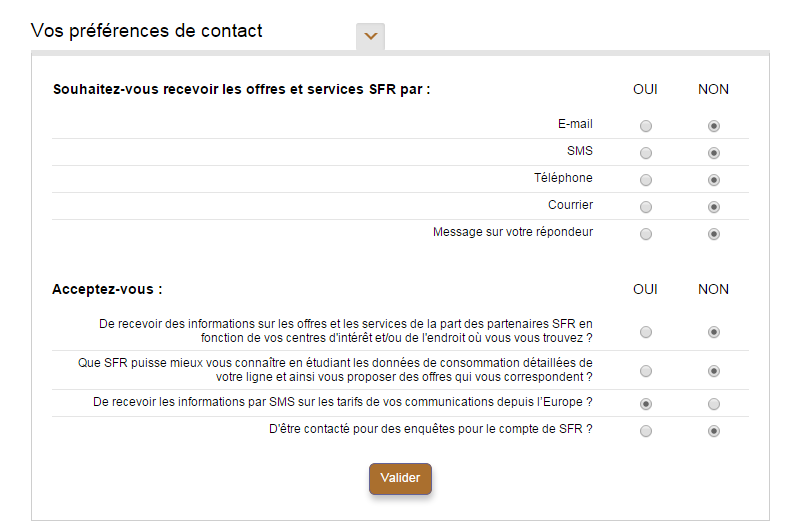Select NON for Téléphone contact

tap(713, 180)
